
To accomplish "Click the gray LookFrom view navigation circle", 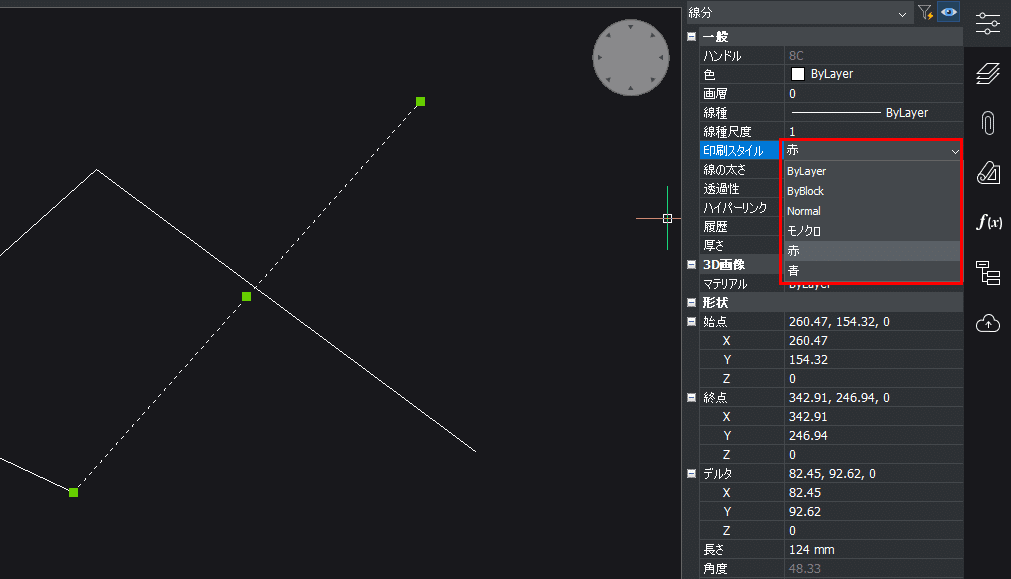I will point(631,57).
